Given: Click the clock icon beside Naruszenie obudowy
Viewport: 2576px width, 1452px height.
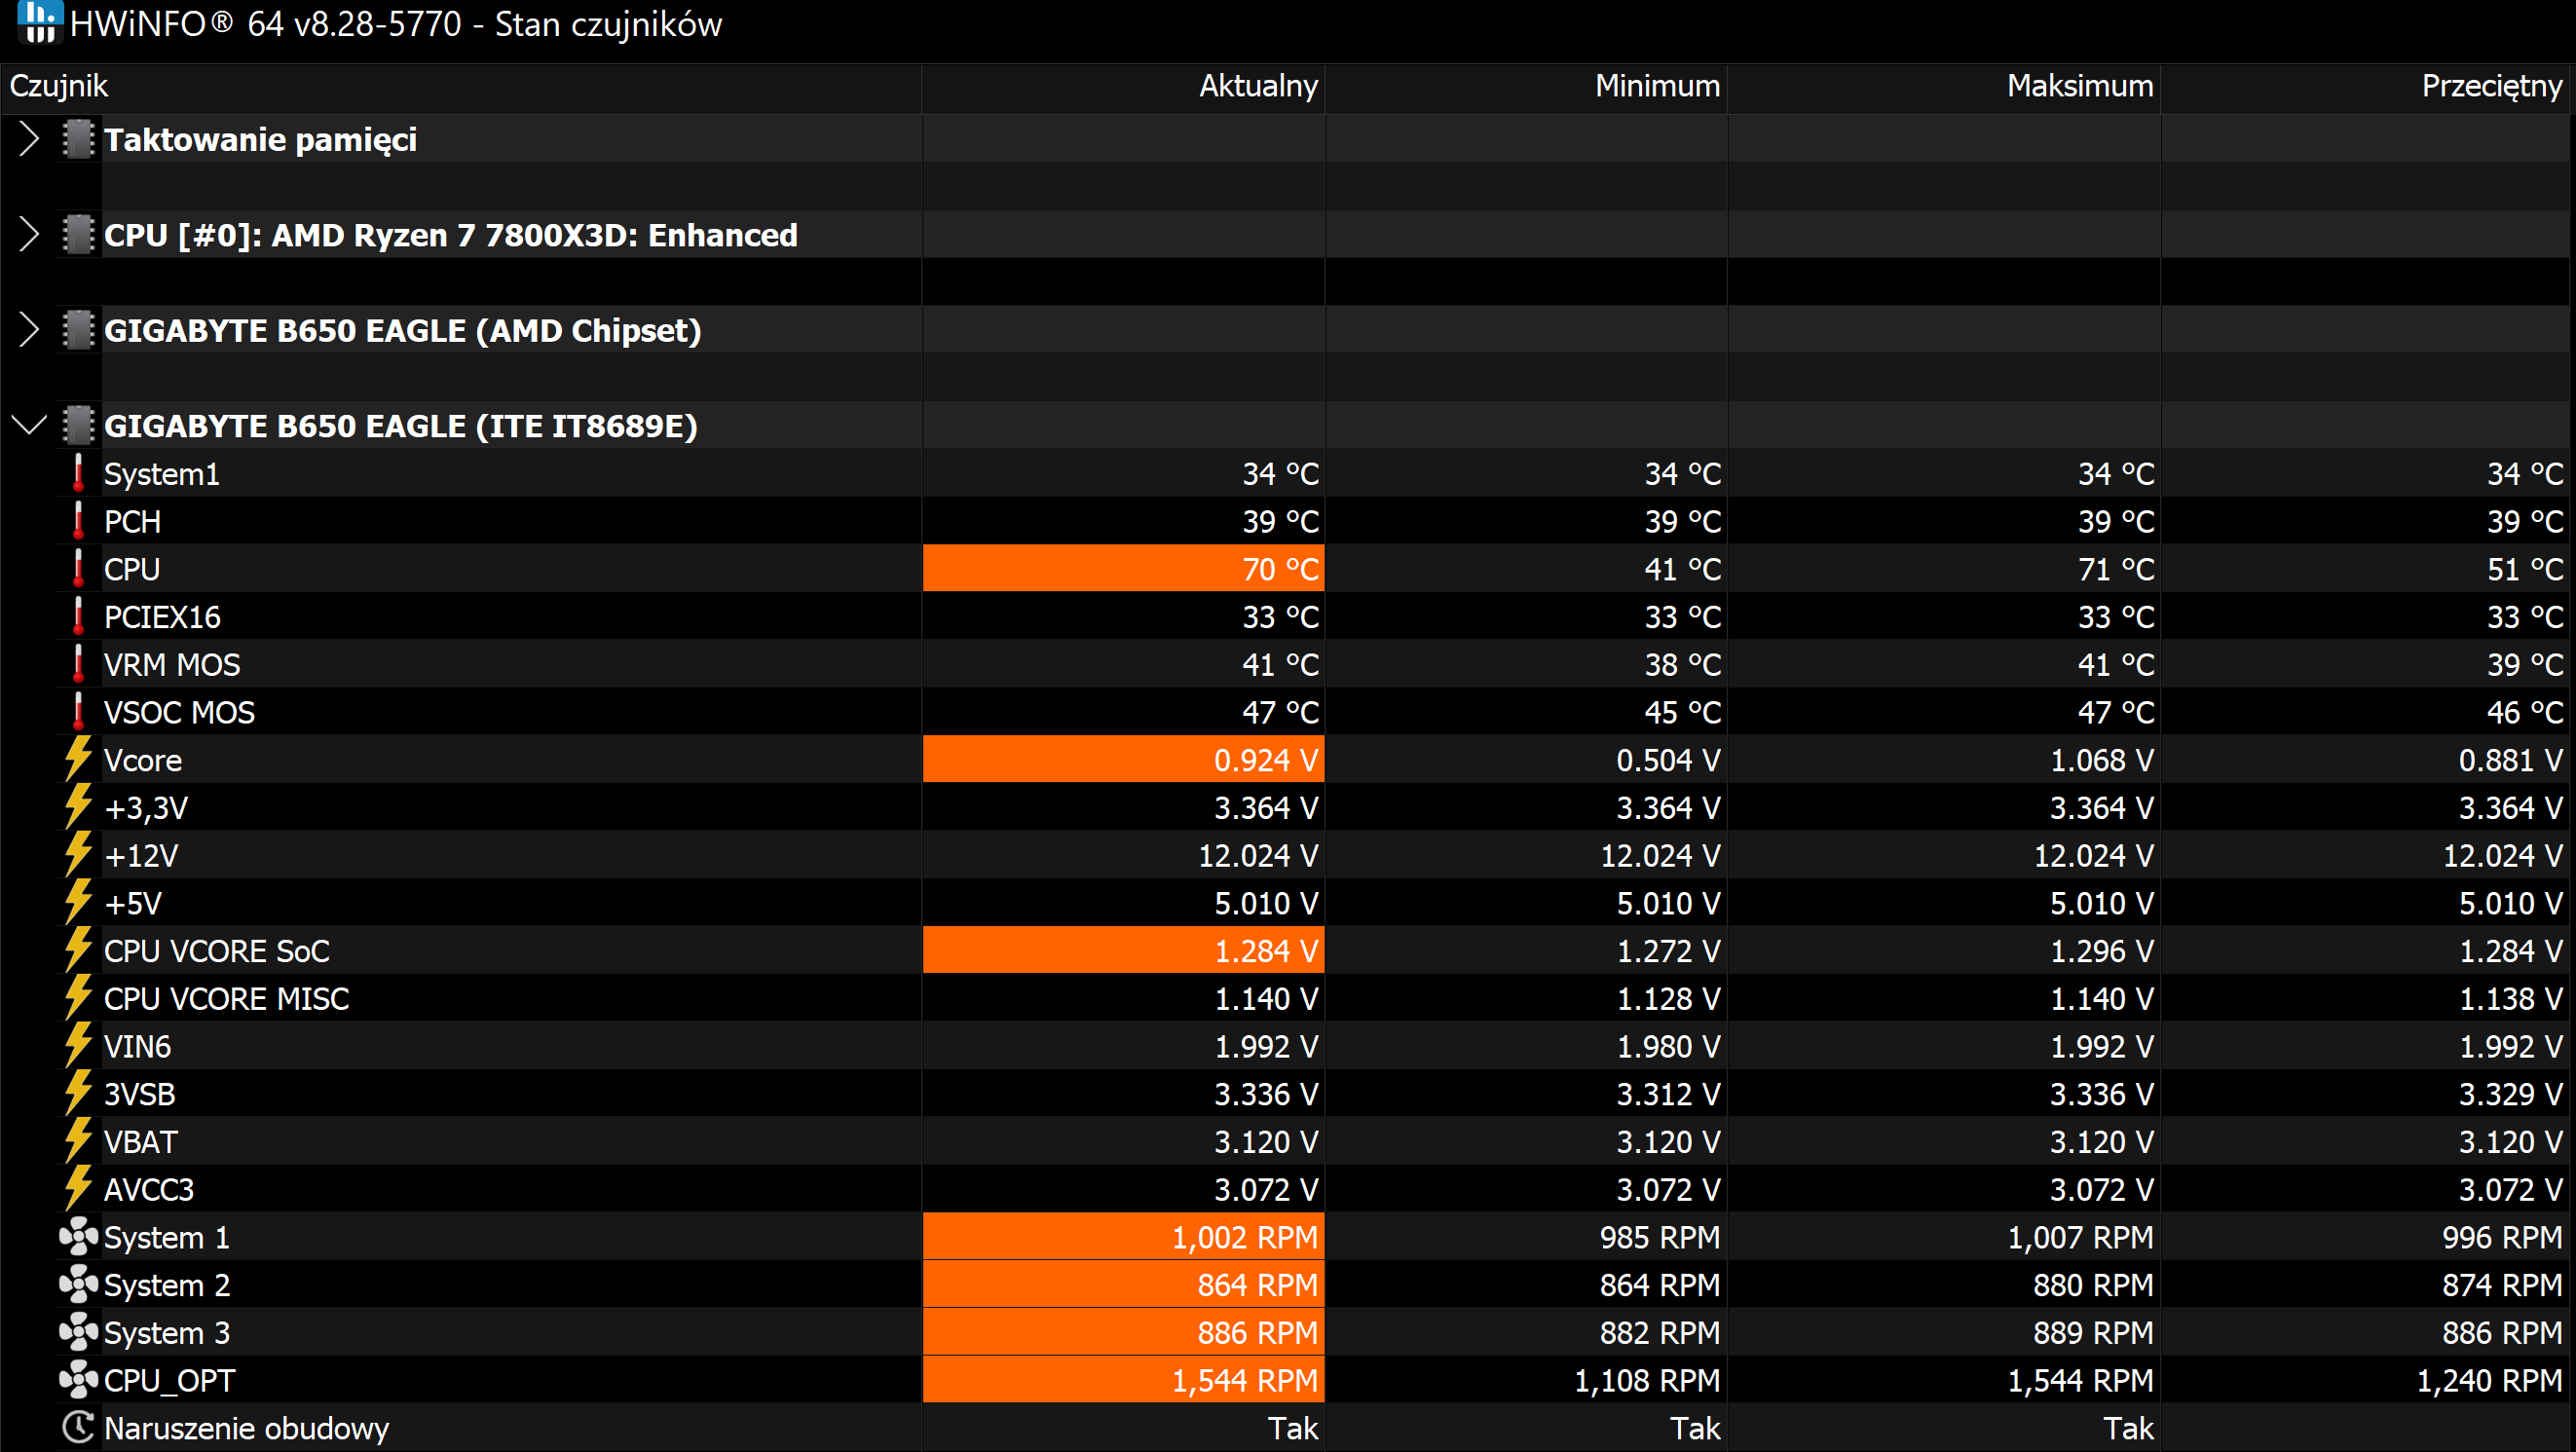Looking at the screenshot, I should pyautogui.click(x=78, y=1427).
